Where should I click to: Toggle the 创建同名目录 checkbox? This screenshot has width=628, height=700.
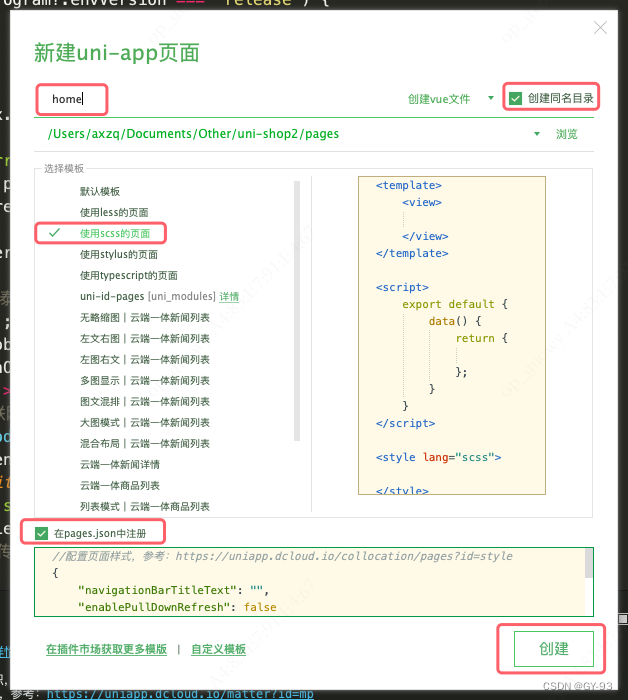point(516,98)
